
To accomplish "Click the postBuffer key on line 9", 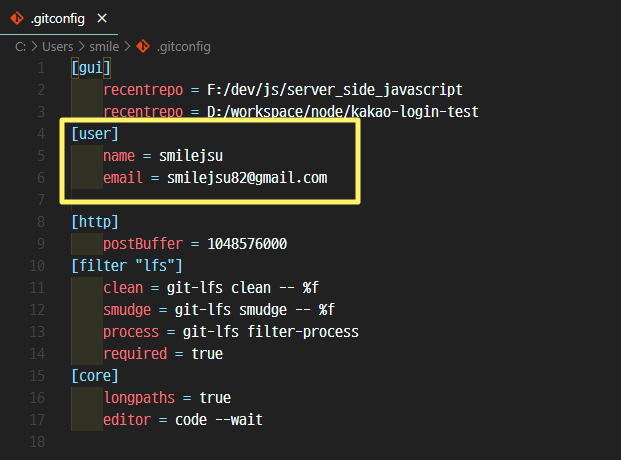I will [x=143, y=244].
